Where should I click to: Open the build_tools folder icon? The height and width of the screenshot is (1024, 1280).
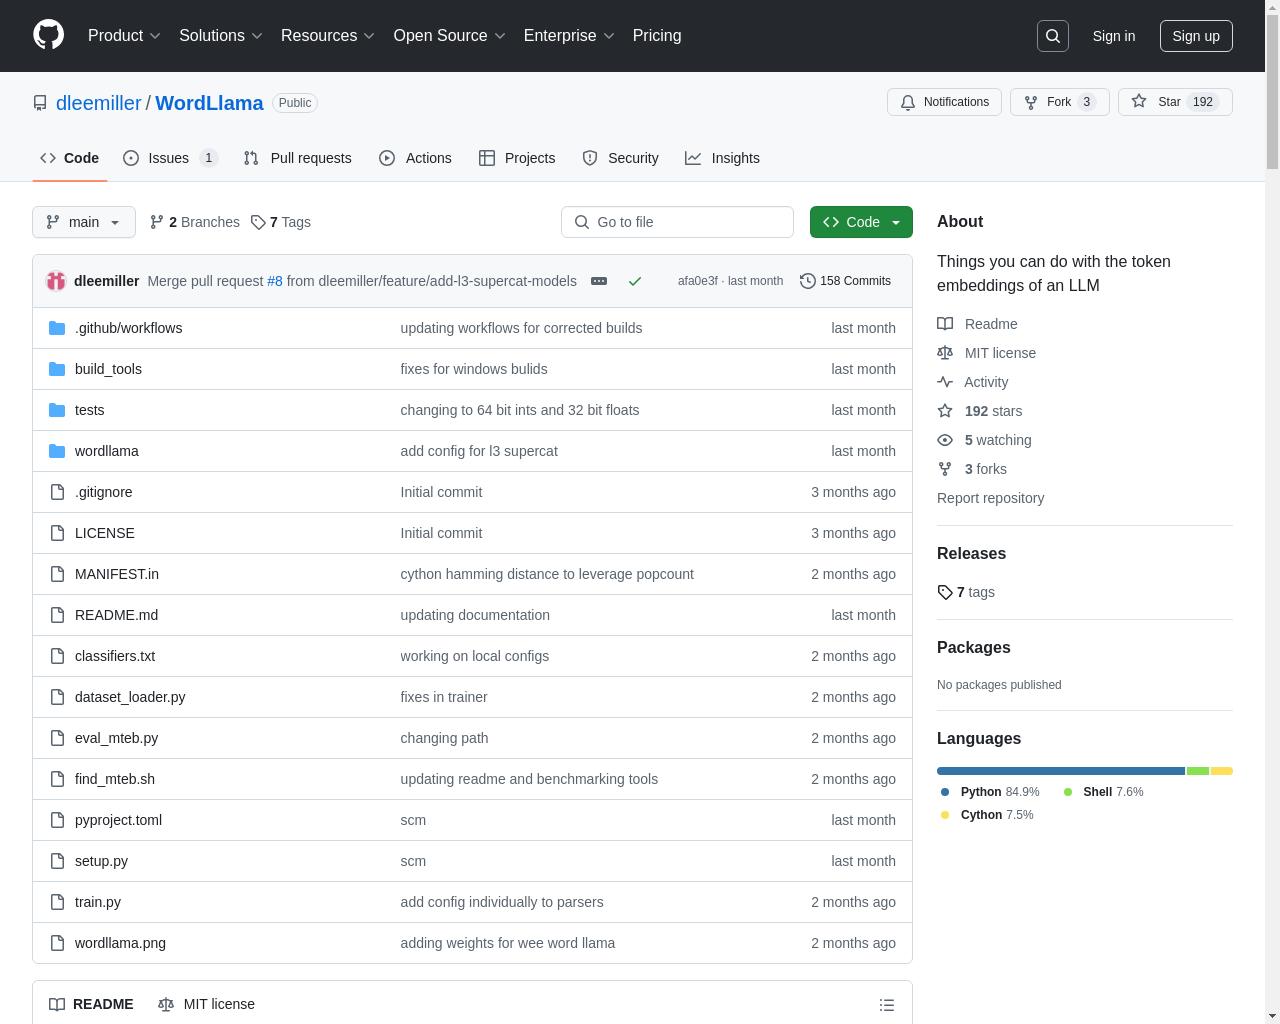57,369
